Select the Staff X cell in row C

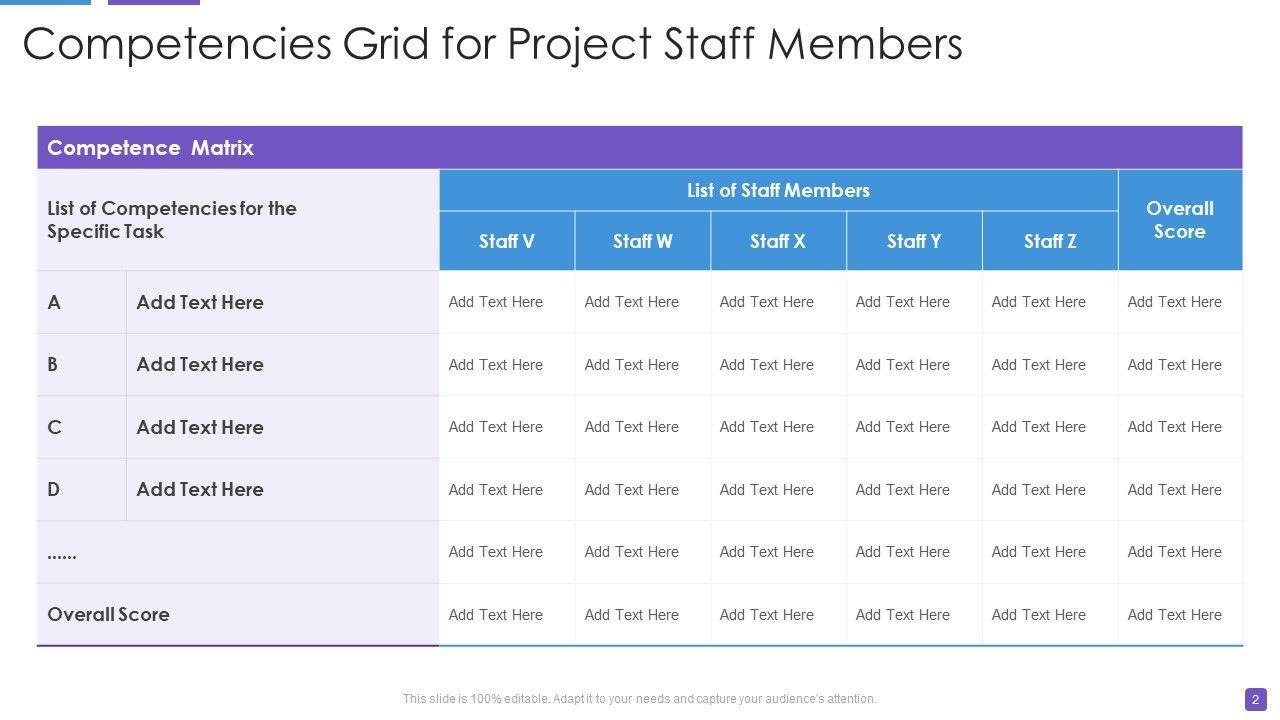(767, 427)
